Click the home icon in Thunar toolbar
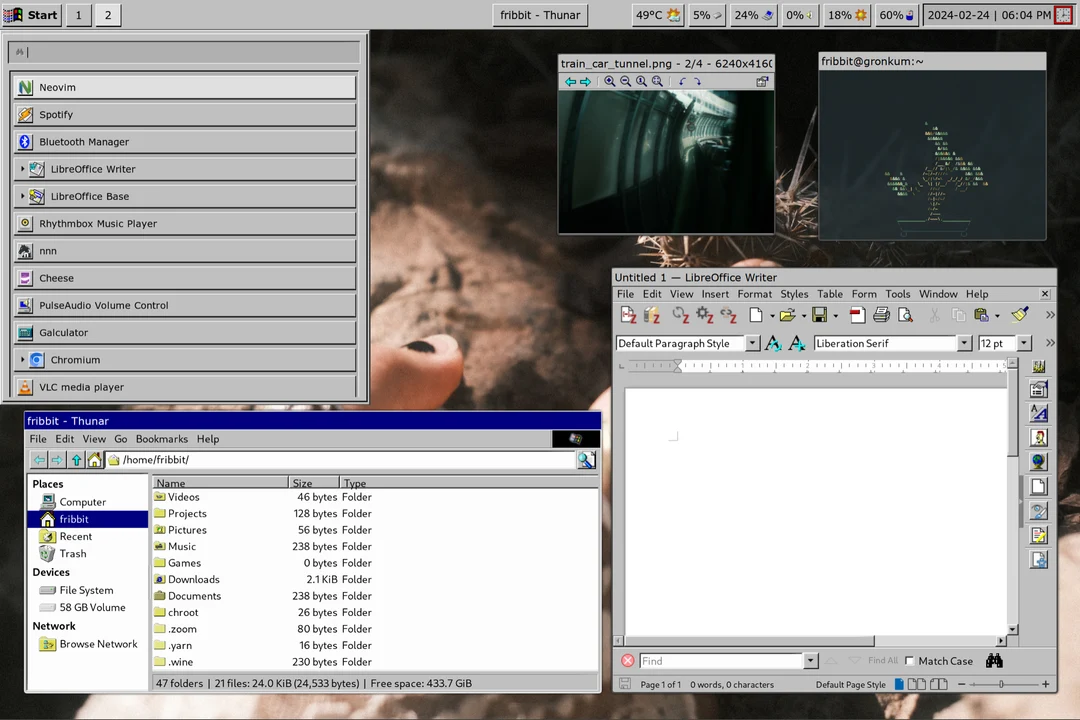 coord(94,460)
